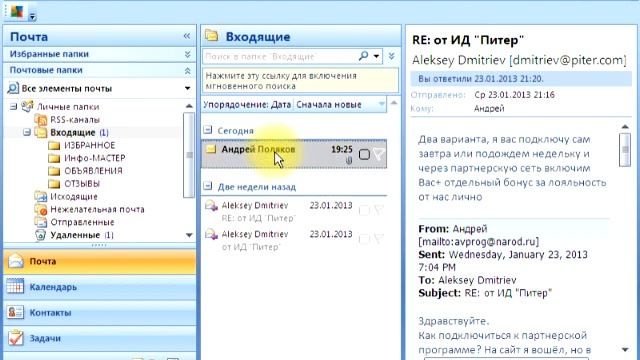Toggle category box on Андрей Поляков message
This screenshot has width=640, height=360.
[364, 154]
